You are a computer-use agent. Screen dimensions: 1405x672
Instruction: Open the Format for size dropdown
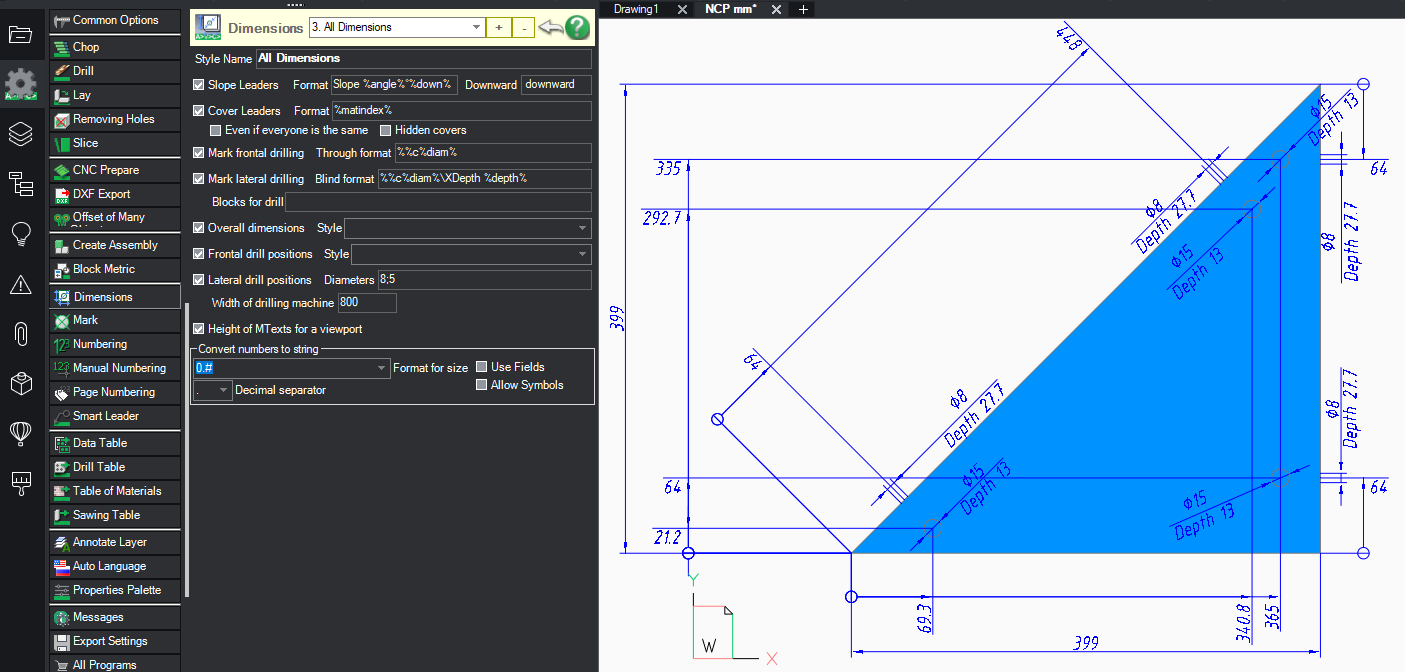tap(291, 368)
